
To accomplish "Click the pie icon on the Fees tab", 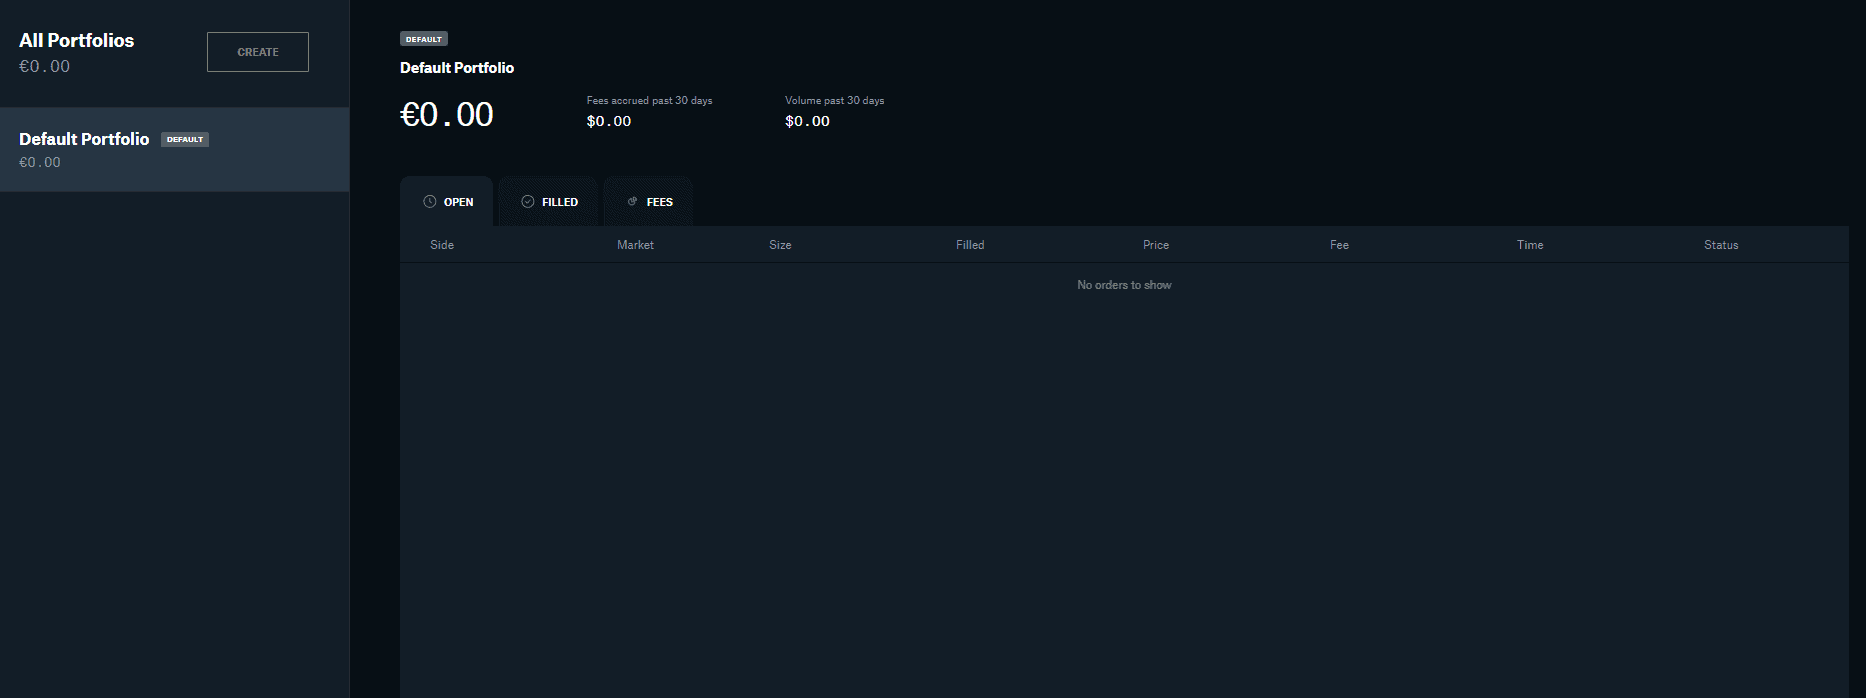I will [x=632, y=202].
